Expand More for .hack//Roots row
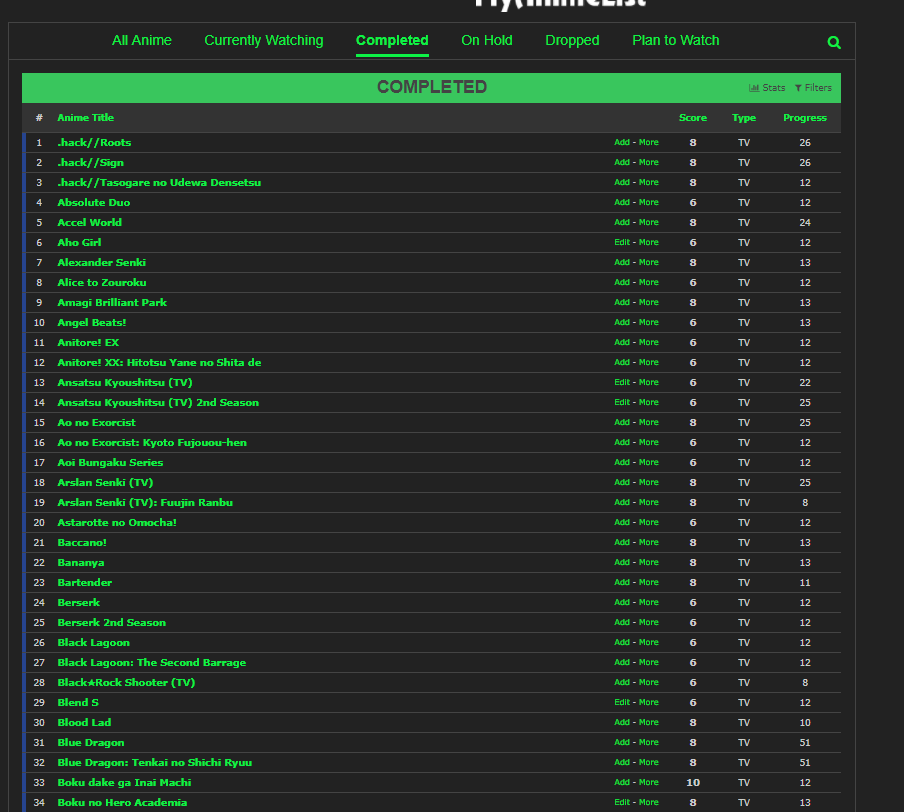 pos(649,142)
